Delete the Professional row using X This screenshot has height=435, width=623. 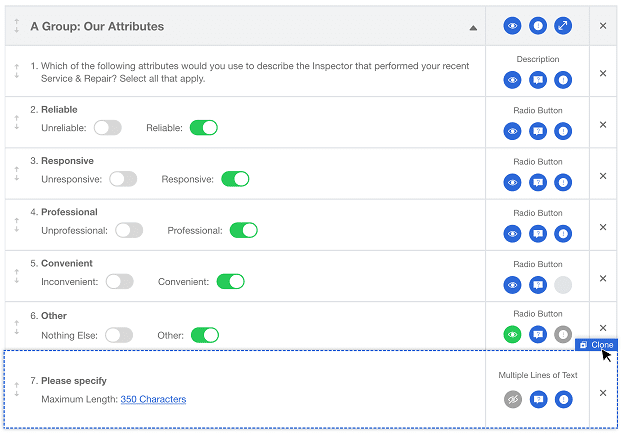(602, 226)
